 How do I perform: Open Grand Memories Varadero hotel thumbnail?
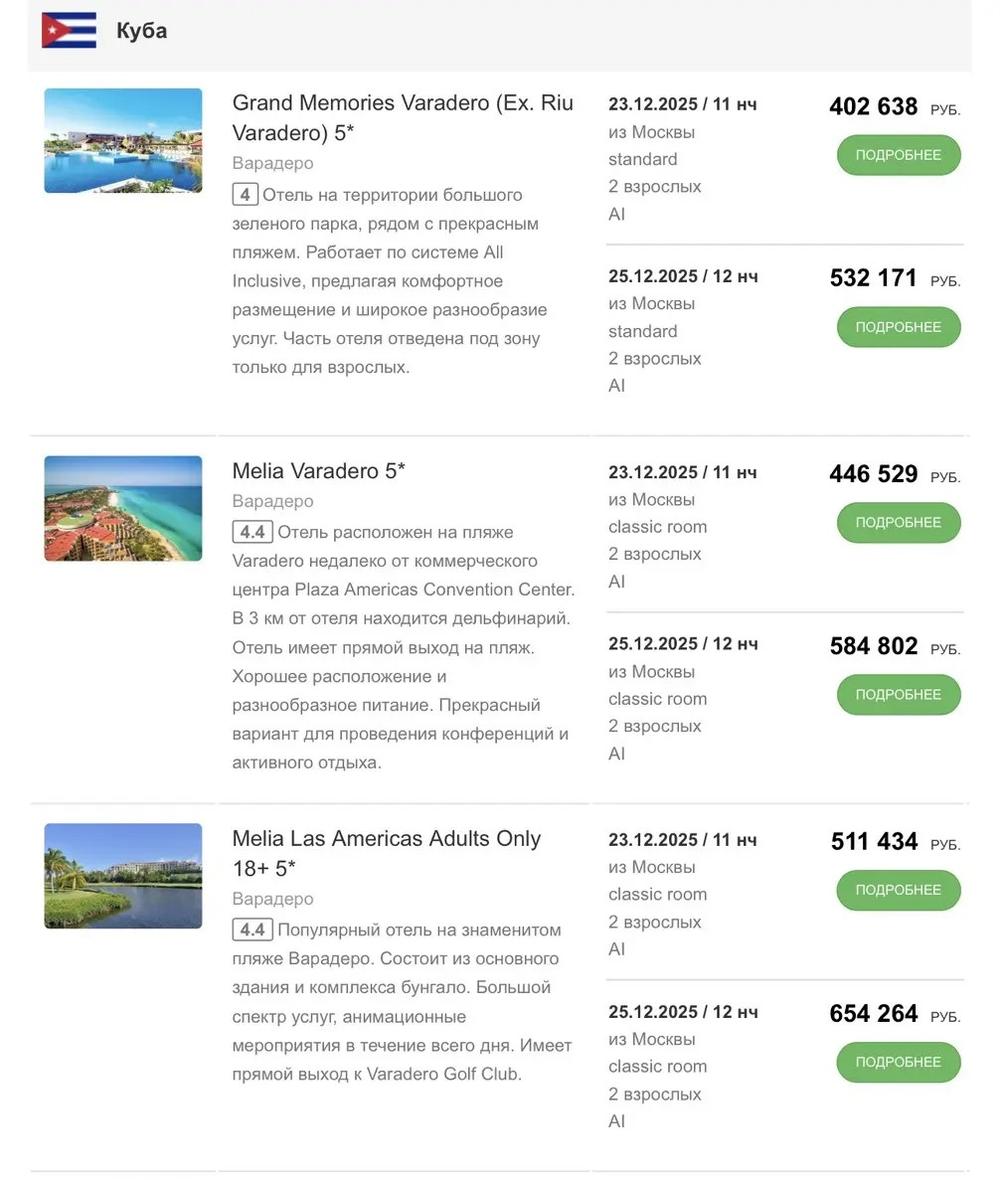(x=123, y=141)
